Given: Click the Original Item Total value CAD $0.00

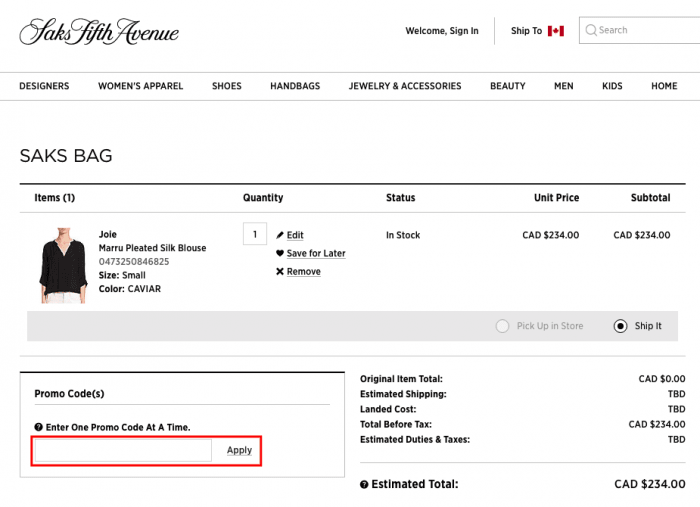Looking at the screenshot, I should pyautogui.click(x=662, y=379).
